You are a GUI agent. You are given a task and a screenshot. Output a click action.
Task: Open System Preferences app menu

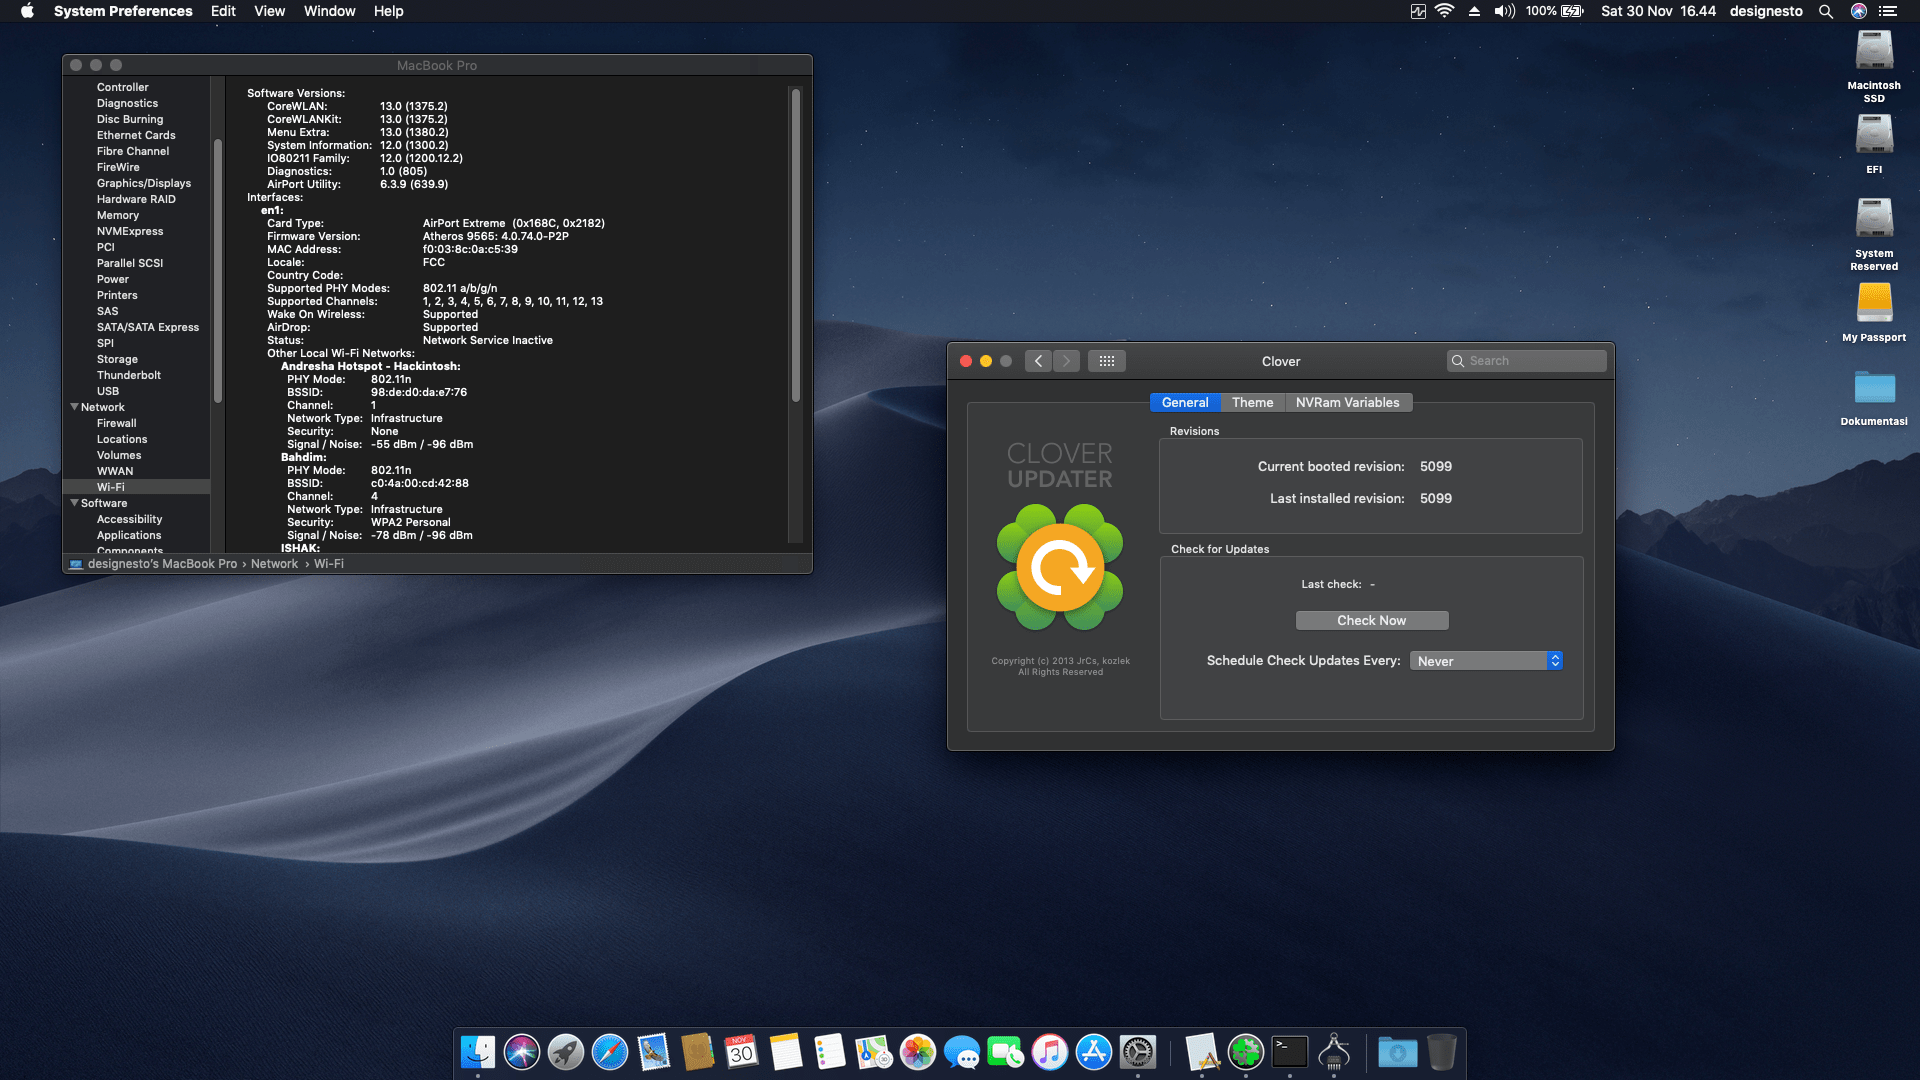[x=123, y=11]
